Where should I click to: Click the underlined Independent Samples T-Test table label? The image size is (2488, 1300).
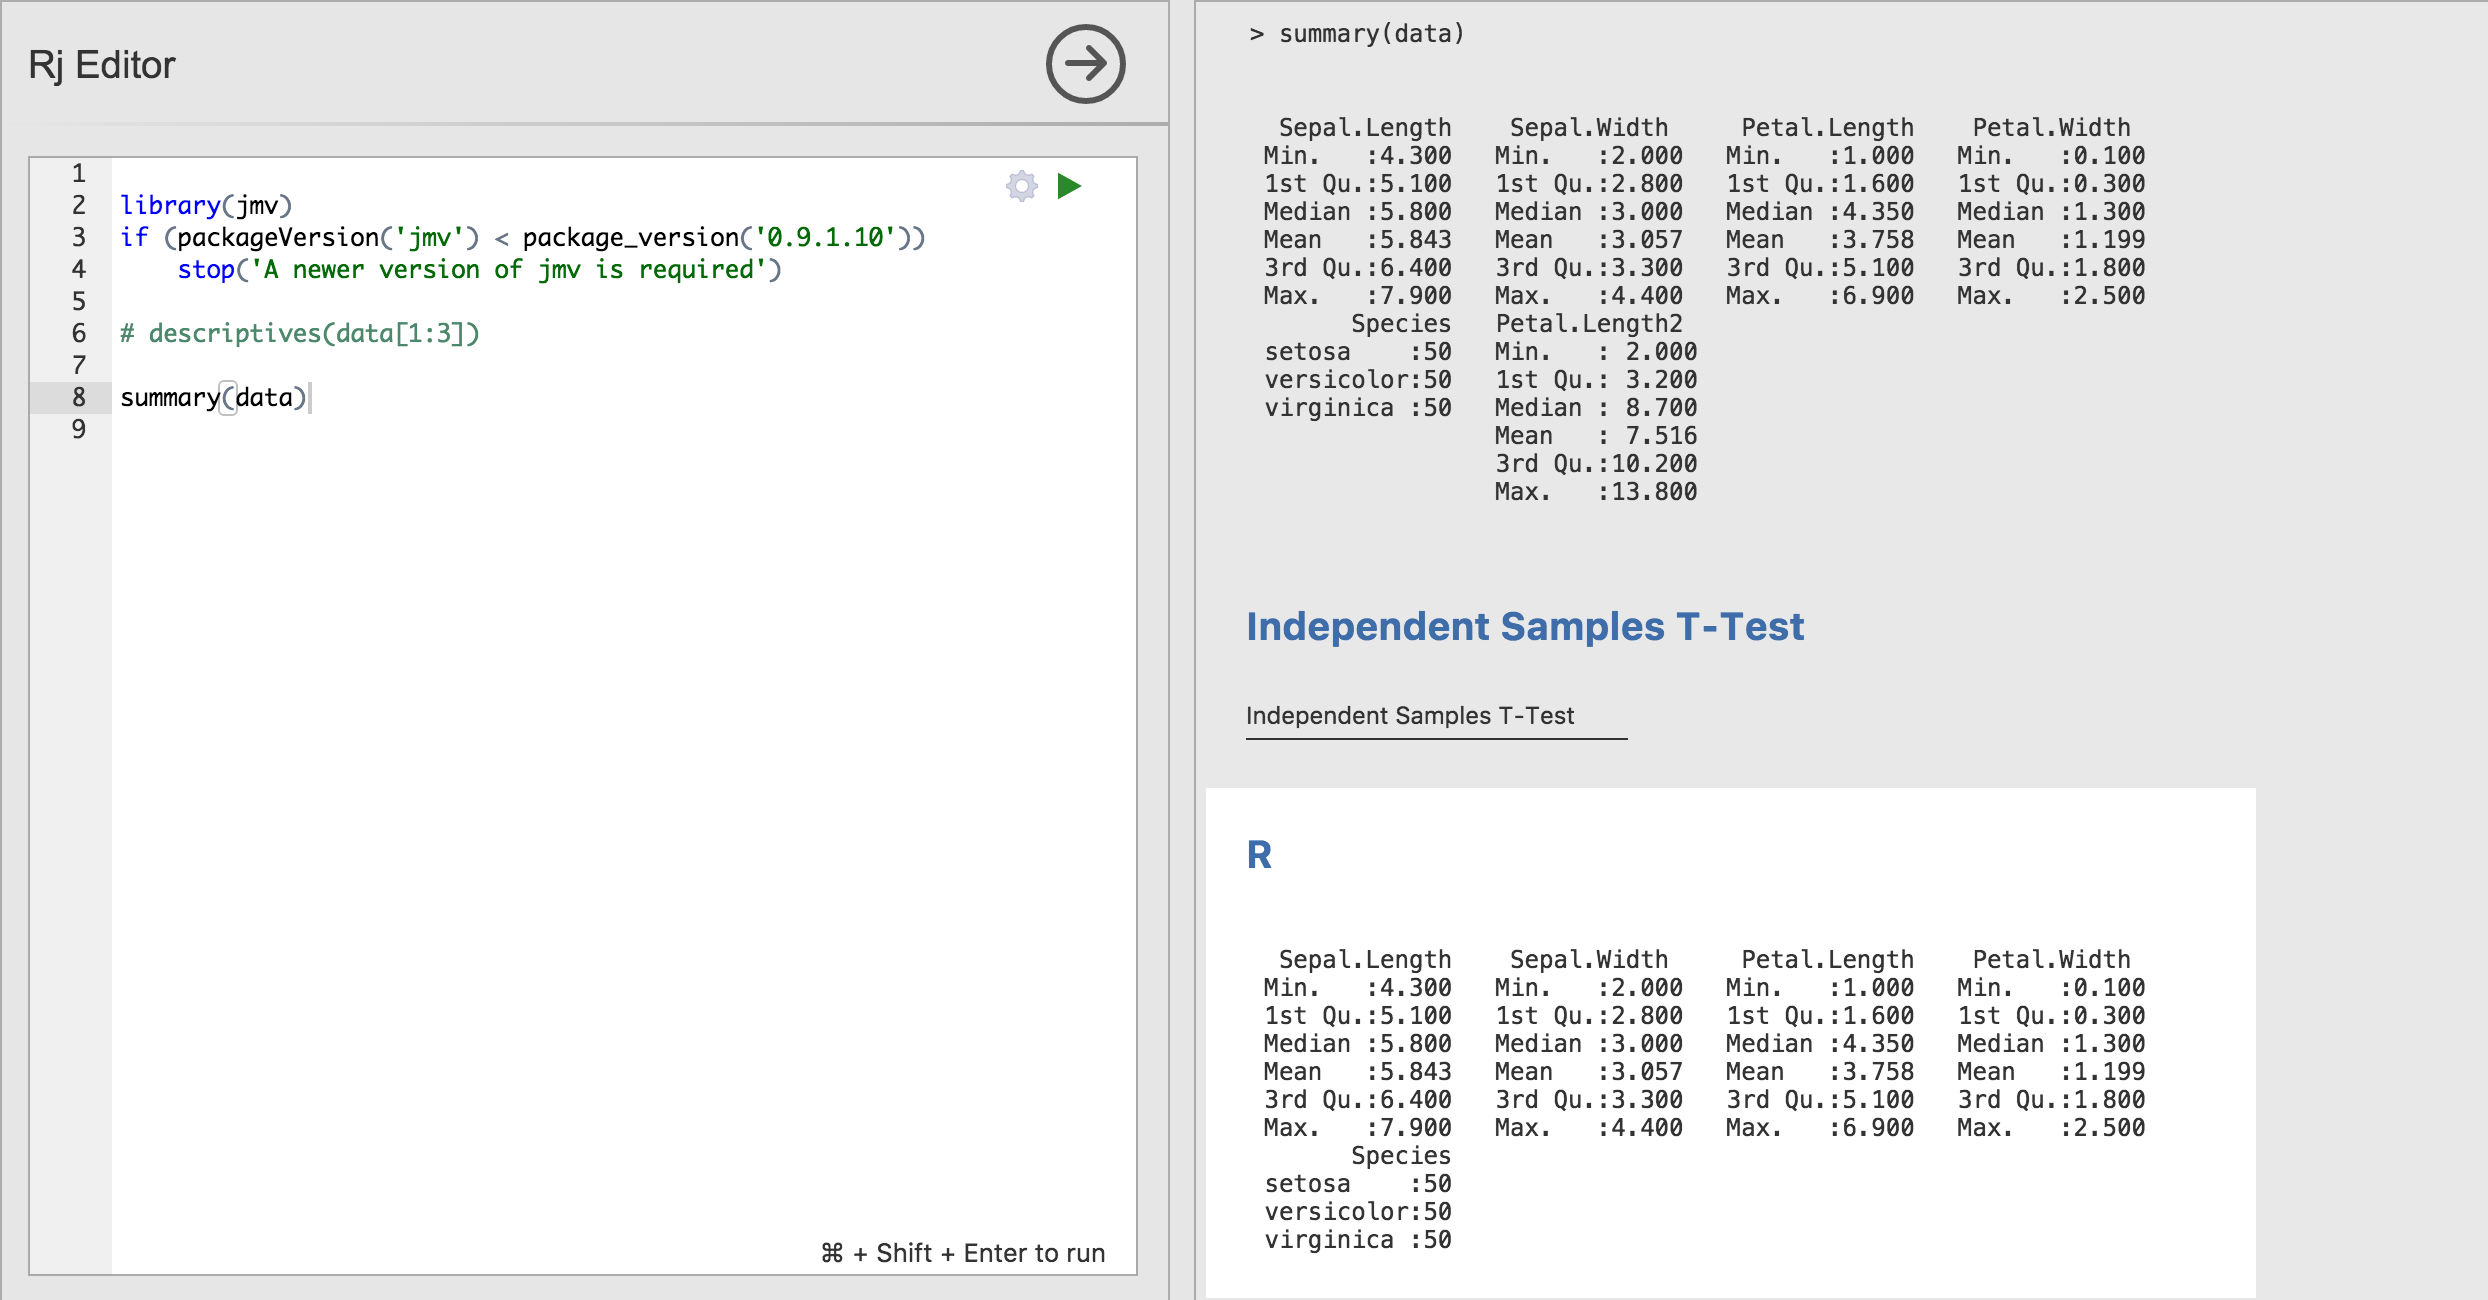click(x=1410, y=715)
